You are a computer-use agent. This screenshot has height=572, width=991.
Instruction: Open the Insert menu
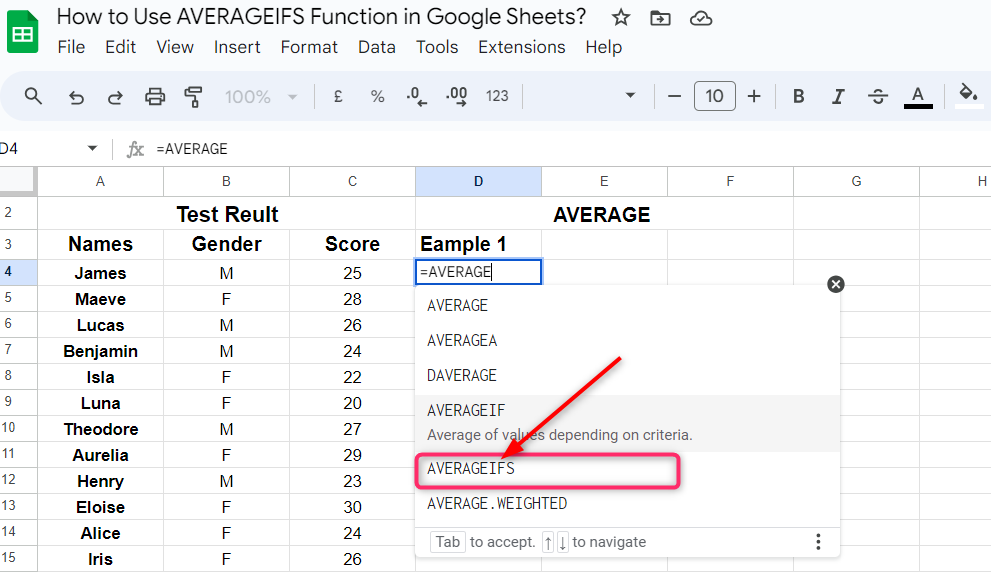(x=237, y=47)
